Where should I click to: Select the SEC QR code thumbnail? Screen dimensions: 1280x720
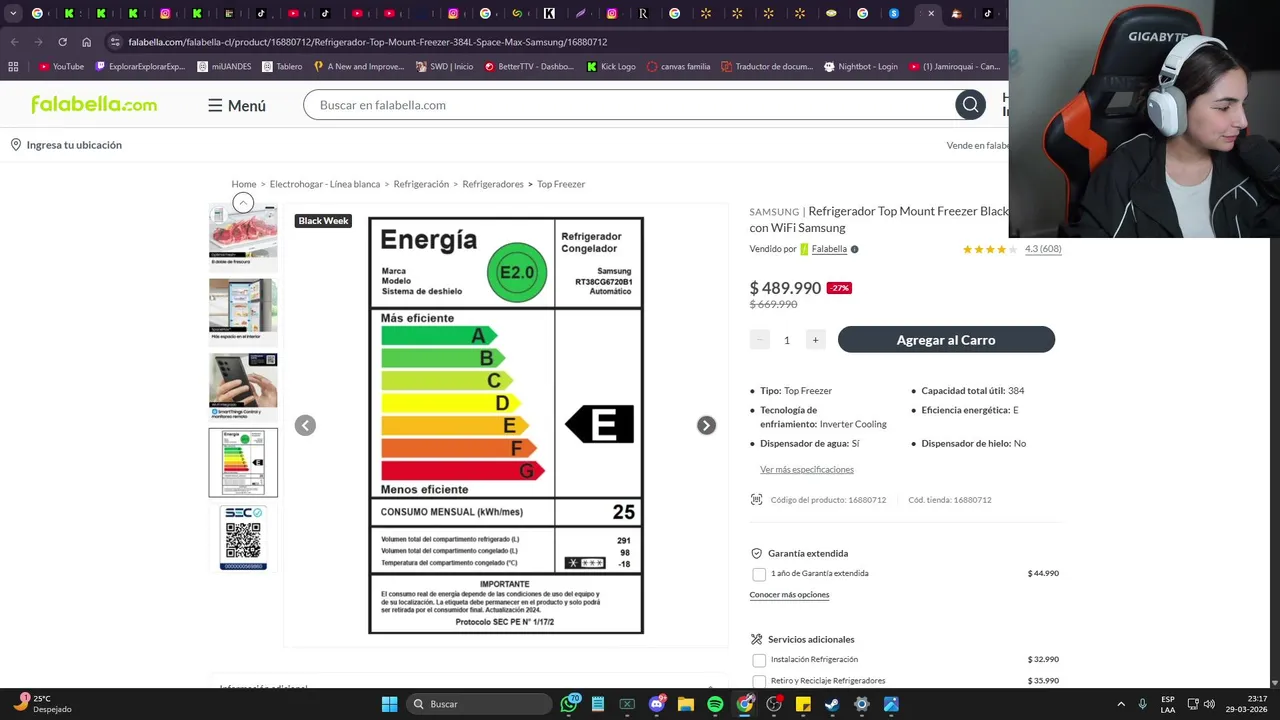click(x=243, y=538)
